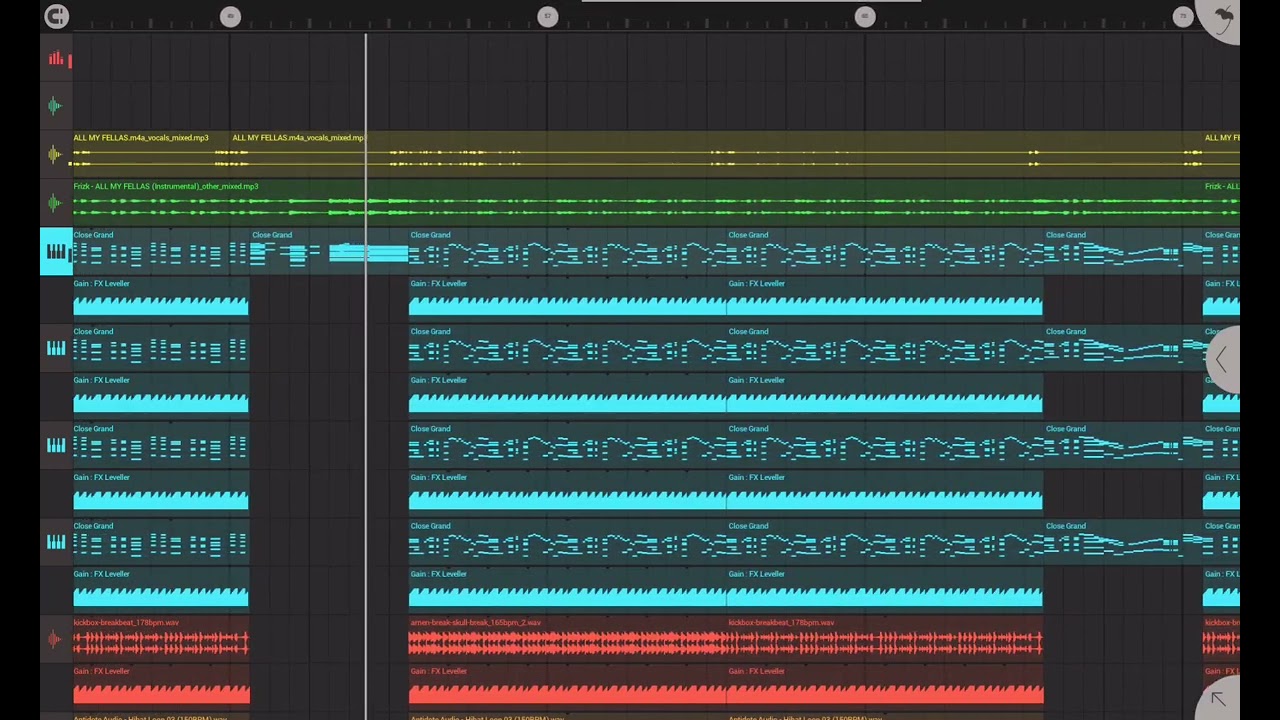The width and height of the screenshot is (1280, 720).
Task: Select fourth piano track's Close Grand clip at start
Action: (161, 542)
